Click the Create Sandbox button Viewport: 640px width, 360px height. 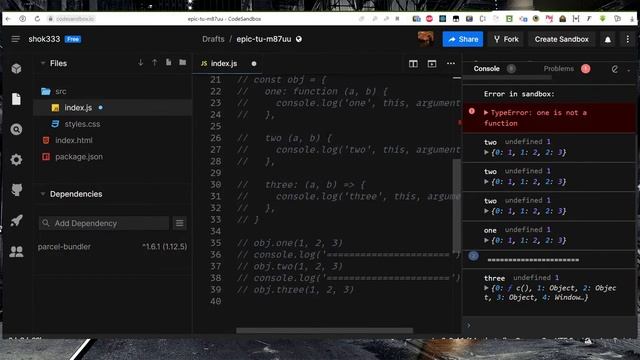point(562,39)
